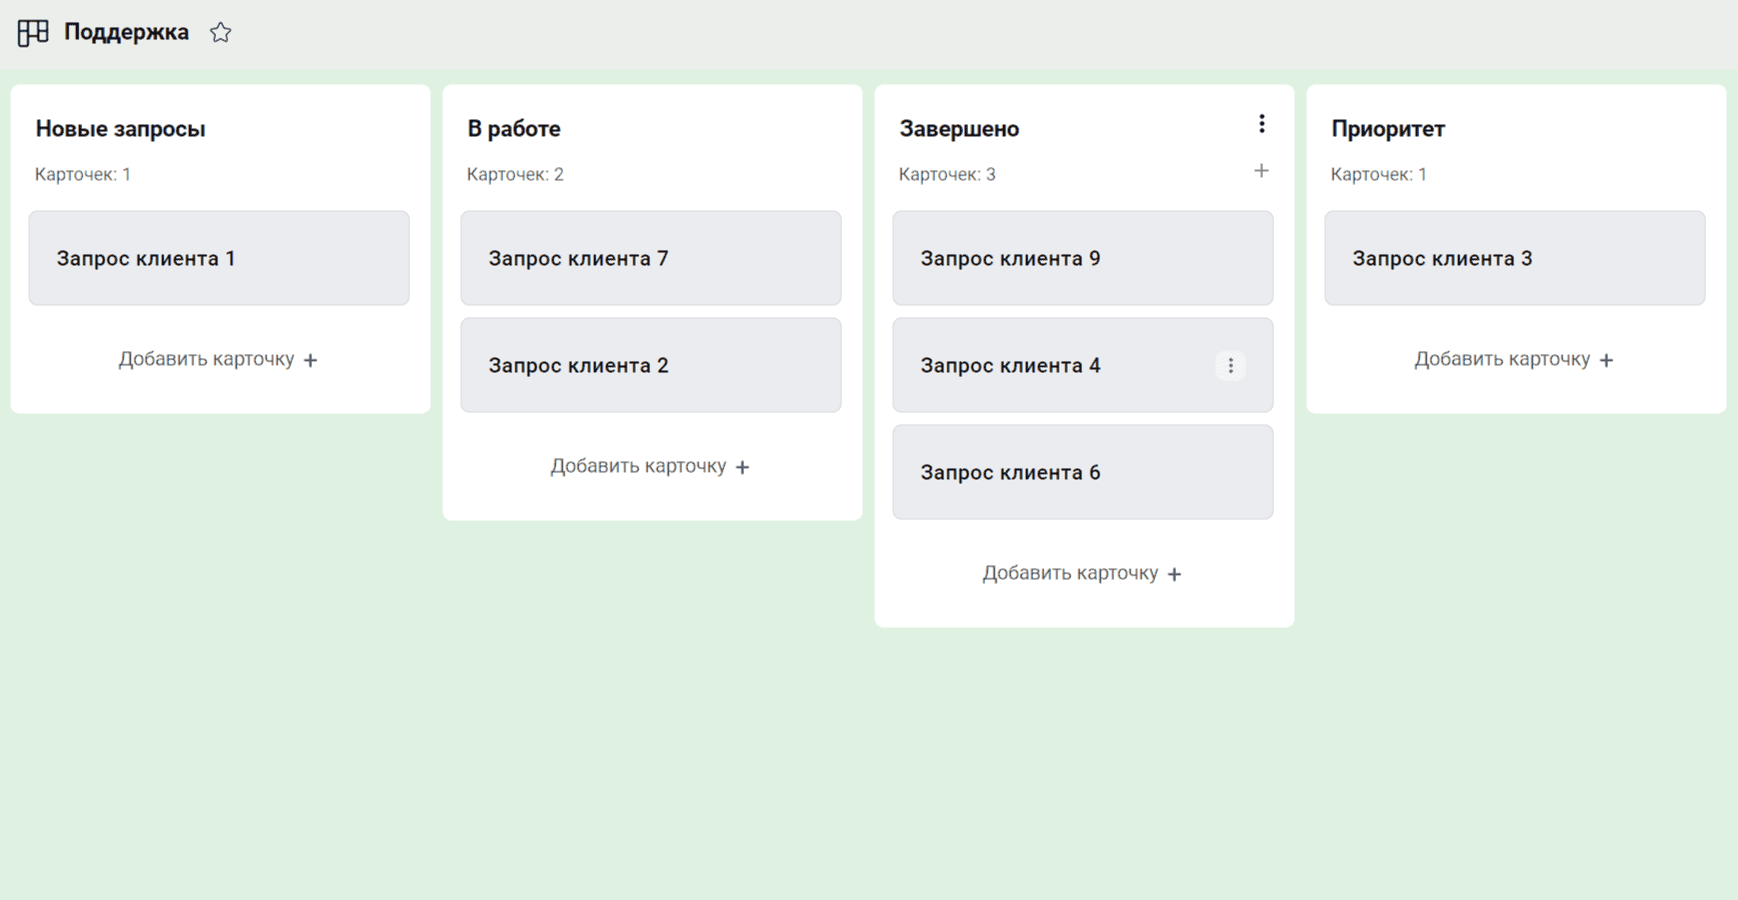Click the board layout icon next to Поддержка
Image resolution: width=1738 pixels, height=900 pixels.
[33, 33]
